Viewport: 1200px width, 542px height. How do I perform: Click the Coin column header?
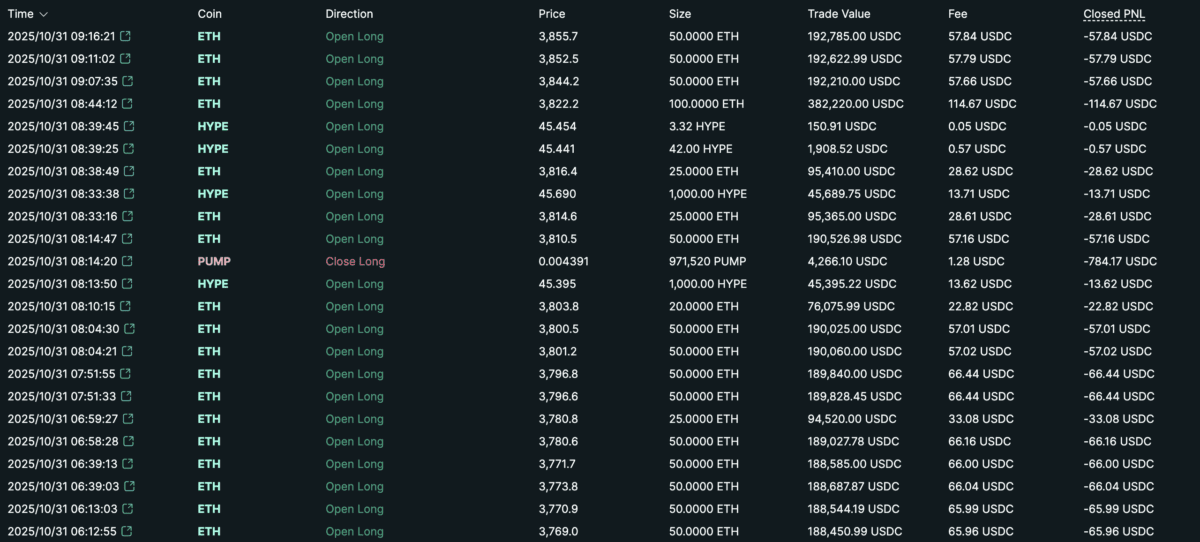(x=209, y=14)
